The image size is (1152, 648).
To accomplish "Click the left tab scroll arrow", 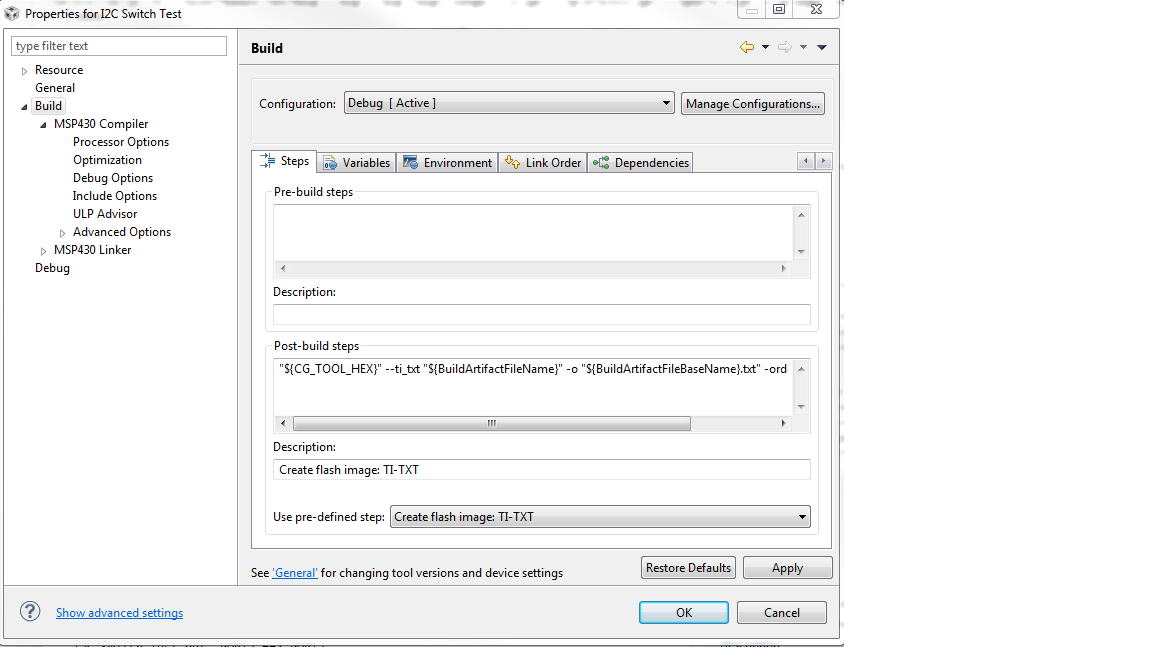I will (805, 160).
